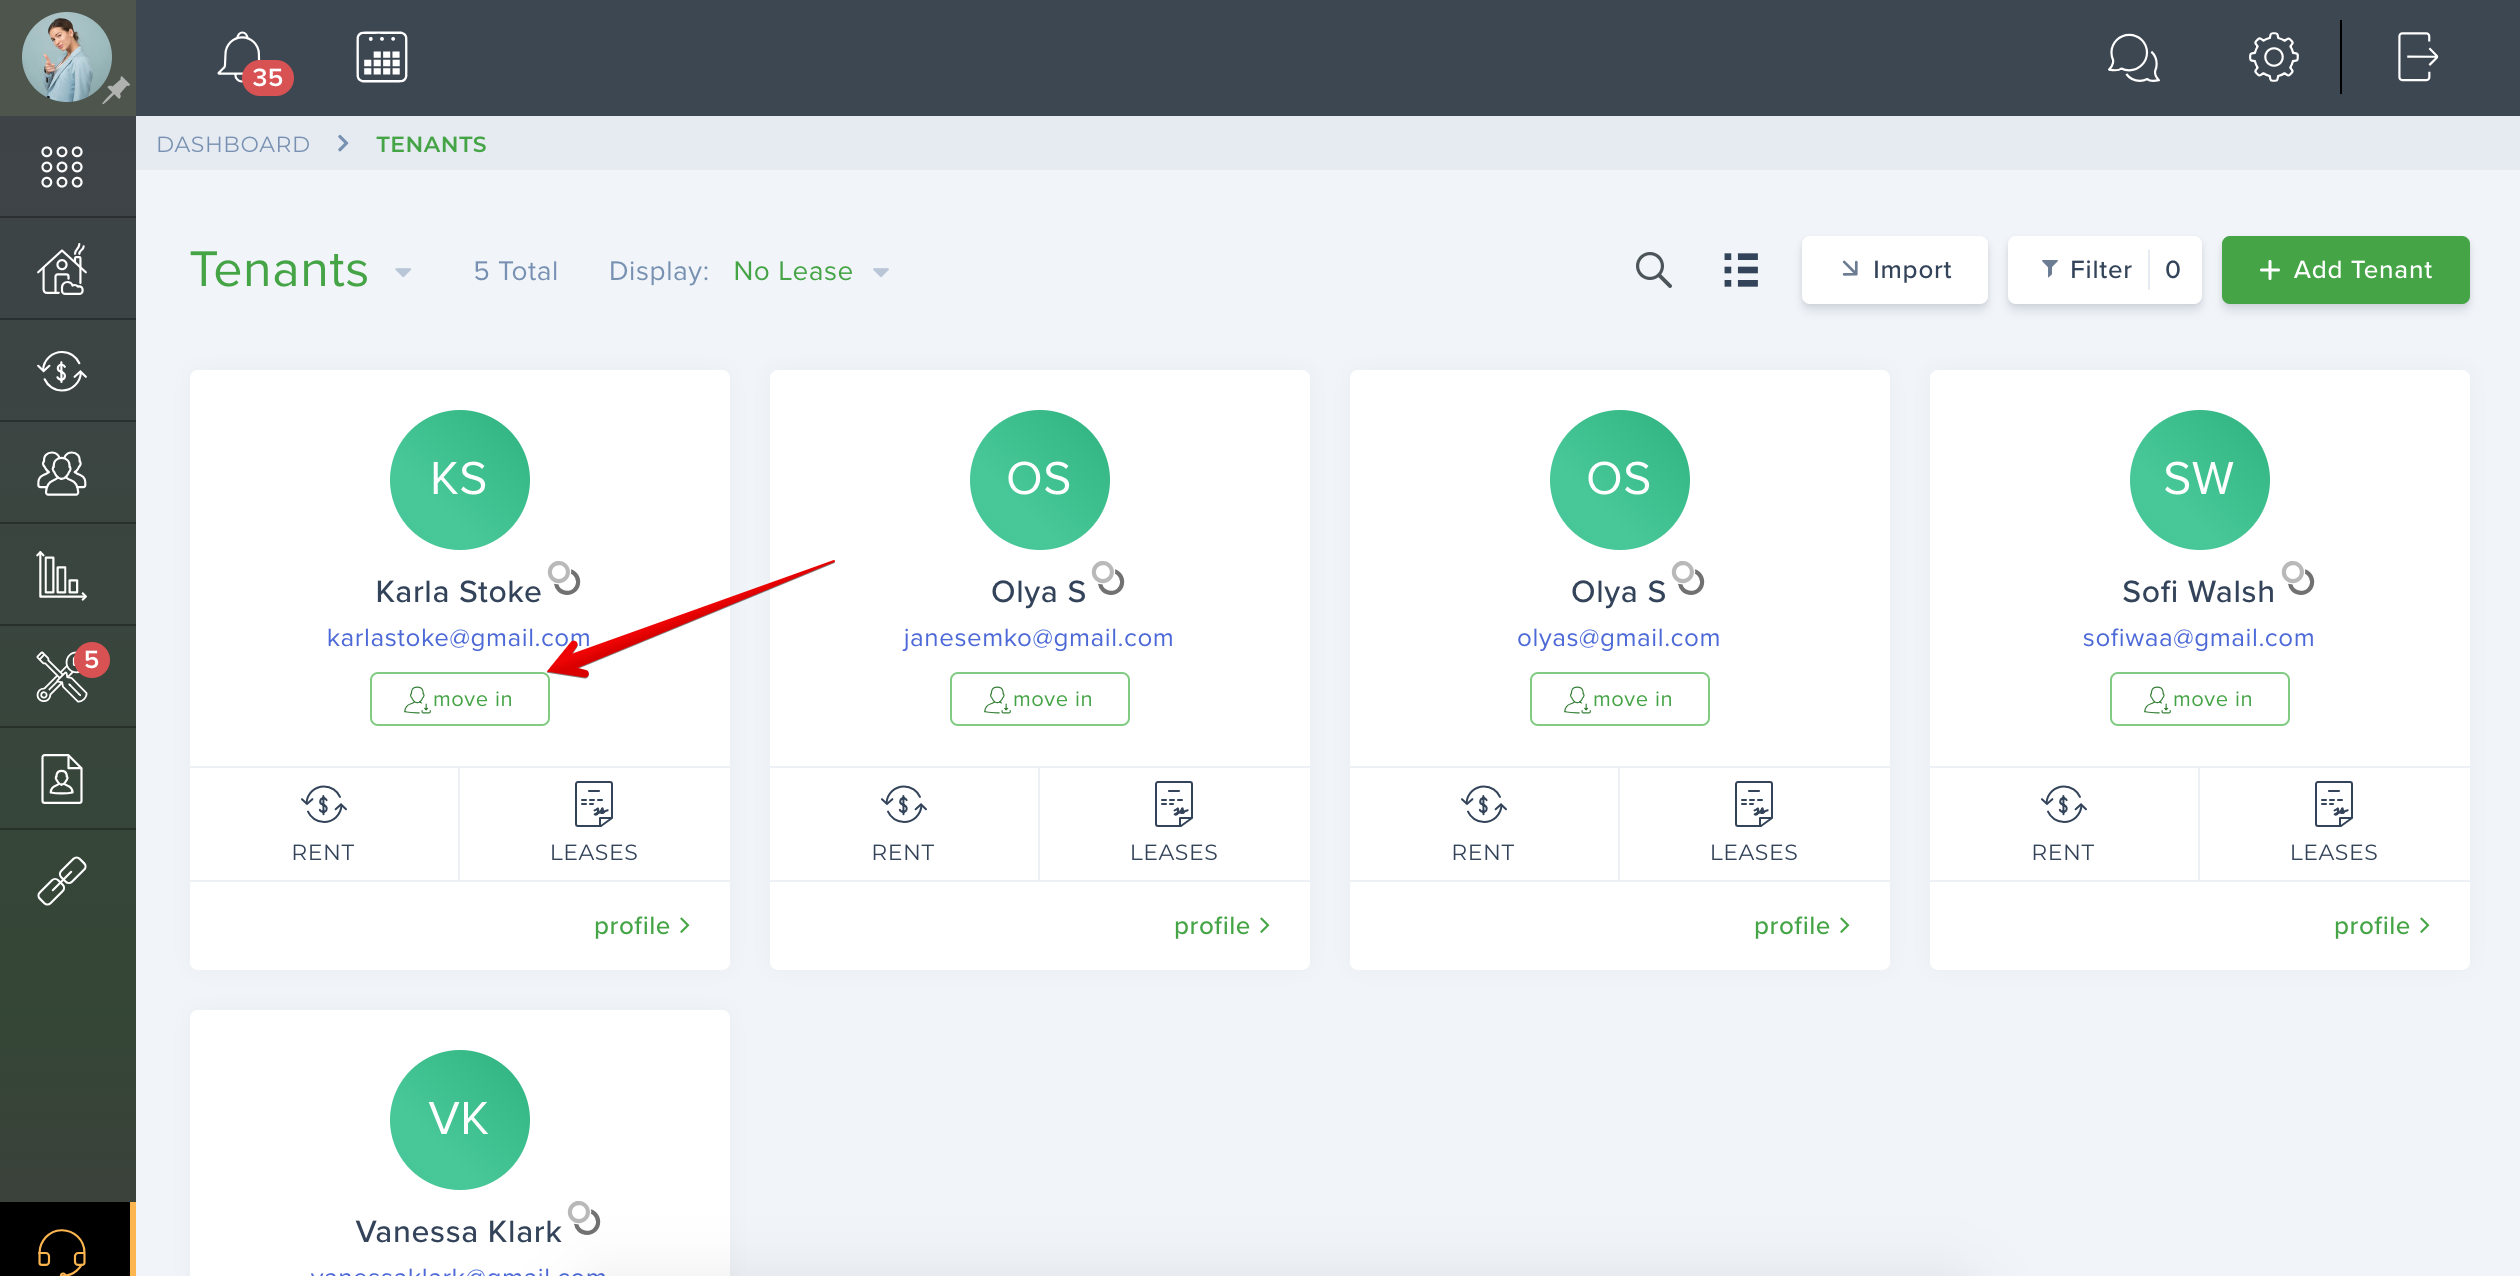Click the TENANTS breadcrumb
This screenshot has height=1276, width=2520.
tap(431, 144)
